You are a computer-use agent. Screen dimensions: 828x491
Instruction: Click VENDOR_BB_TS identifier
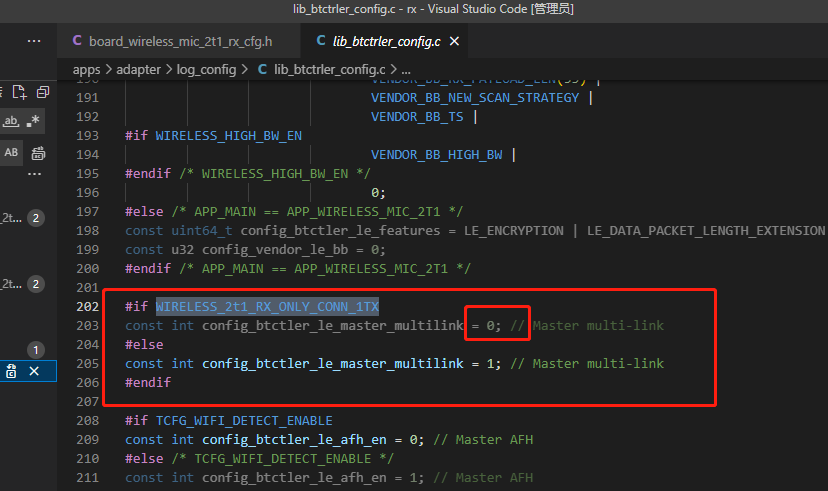tap(417, 117)
